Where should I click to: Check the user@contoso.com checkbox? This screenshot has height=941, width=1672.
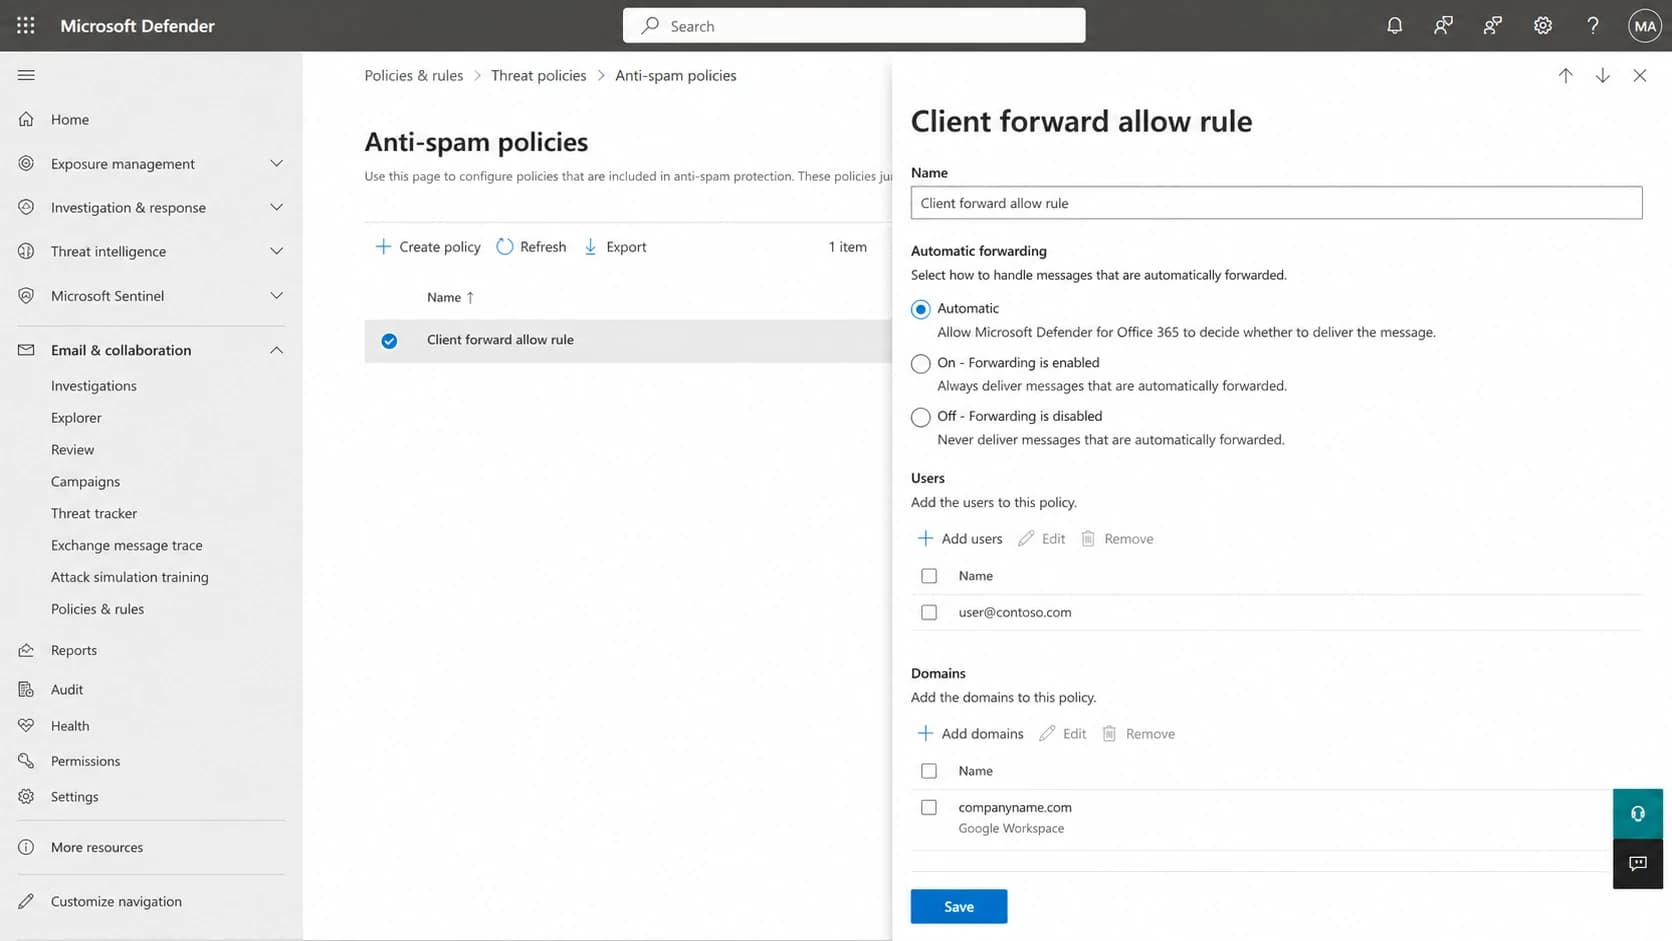(x=929, y=612)
